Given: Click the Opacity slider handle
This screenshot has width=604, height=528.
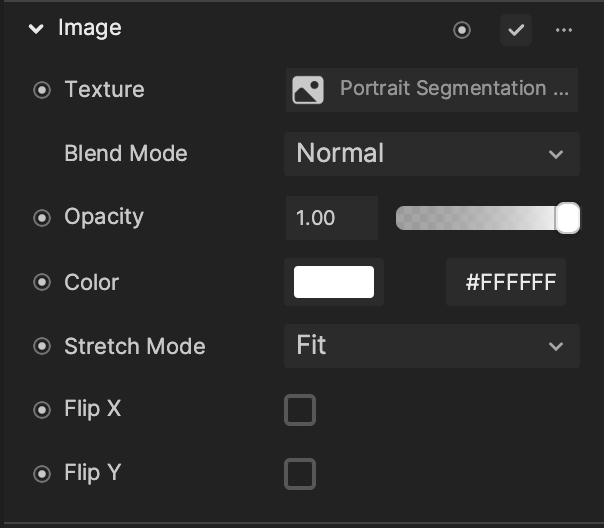Looking at the screenshot, I should 567,218.
